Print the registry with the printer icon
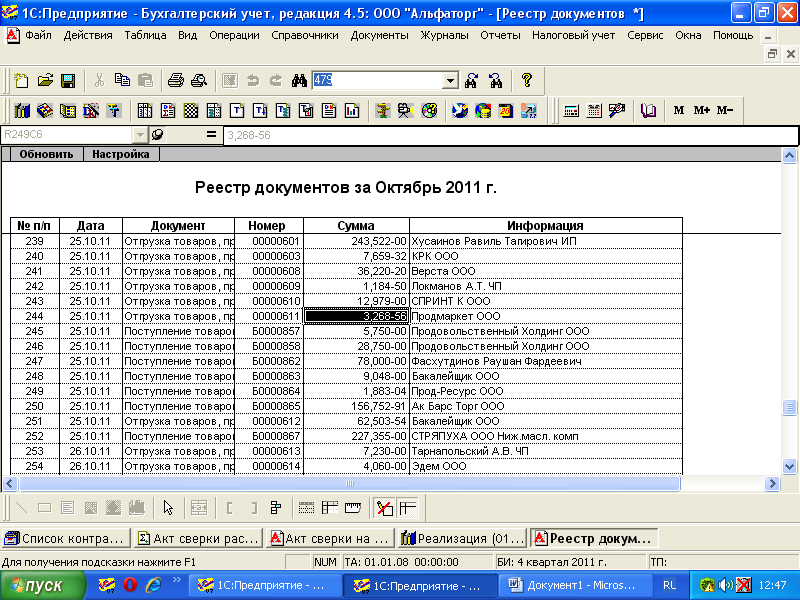Image resolution: width=800 pixels, height=600 pixels. click(x=176, y=81)
